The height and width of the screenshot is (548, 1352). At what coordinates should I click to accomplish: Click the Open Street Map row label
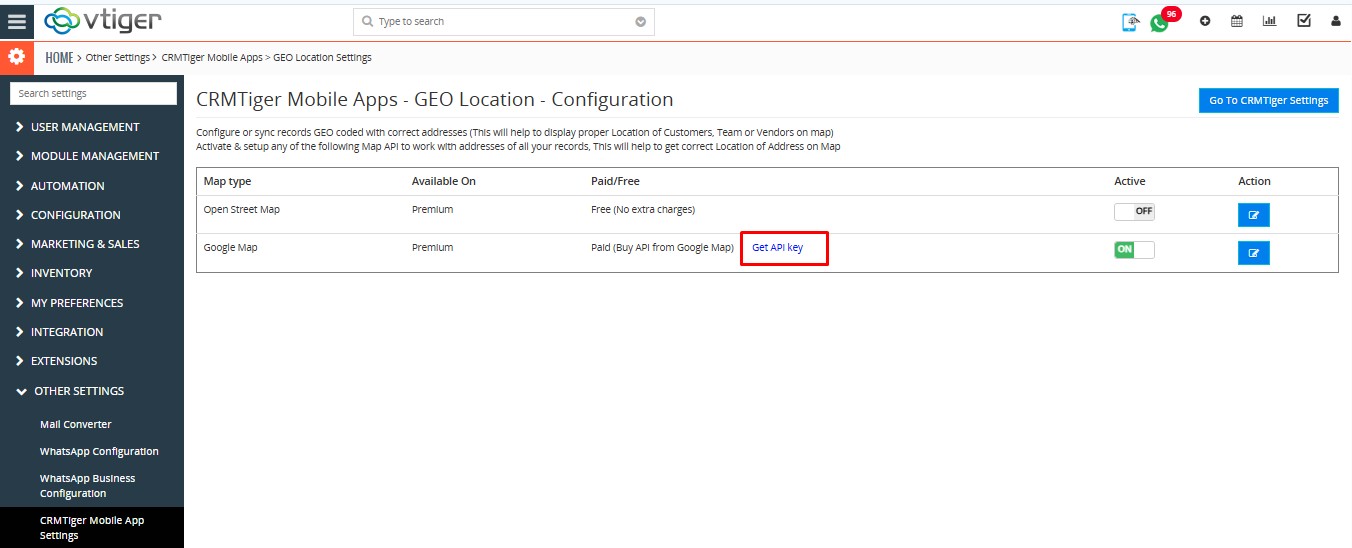tap(240, 210)
